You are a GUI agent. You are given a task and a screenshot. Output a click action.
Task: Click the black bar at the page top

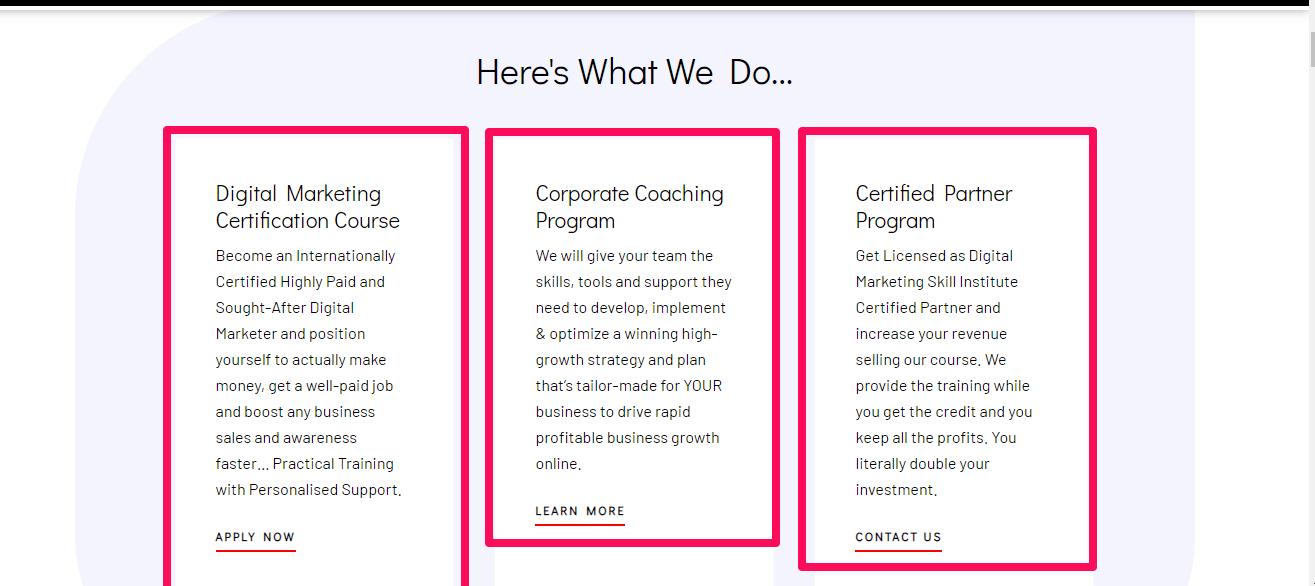click(650, 3)
